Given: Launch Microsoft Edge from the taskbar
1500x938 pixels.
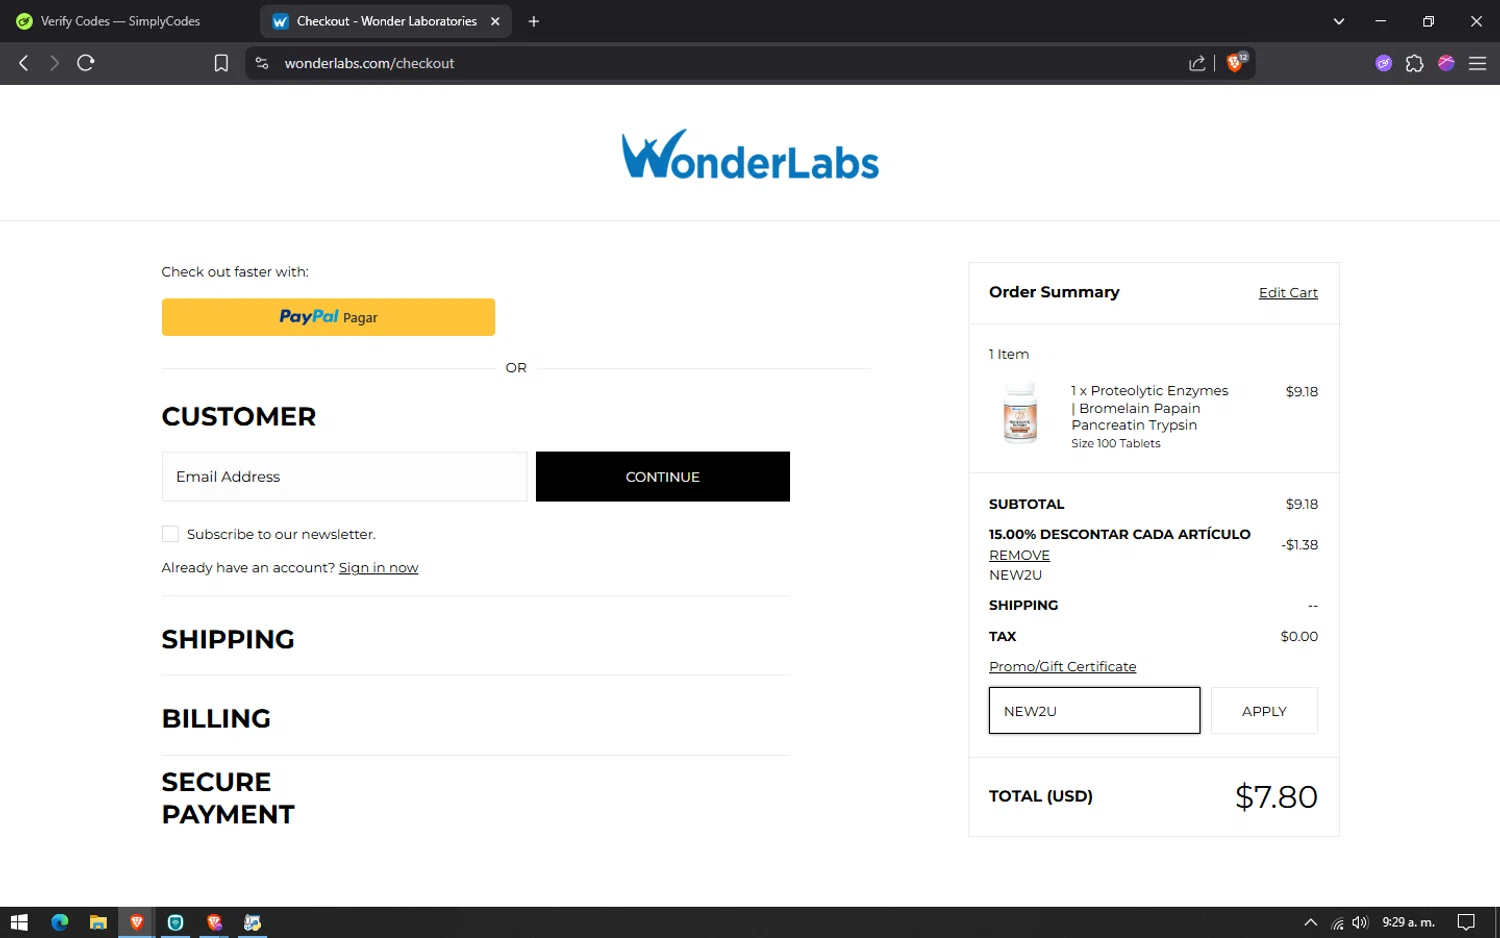Looking at the screenshot, I should point(59,922).
